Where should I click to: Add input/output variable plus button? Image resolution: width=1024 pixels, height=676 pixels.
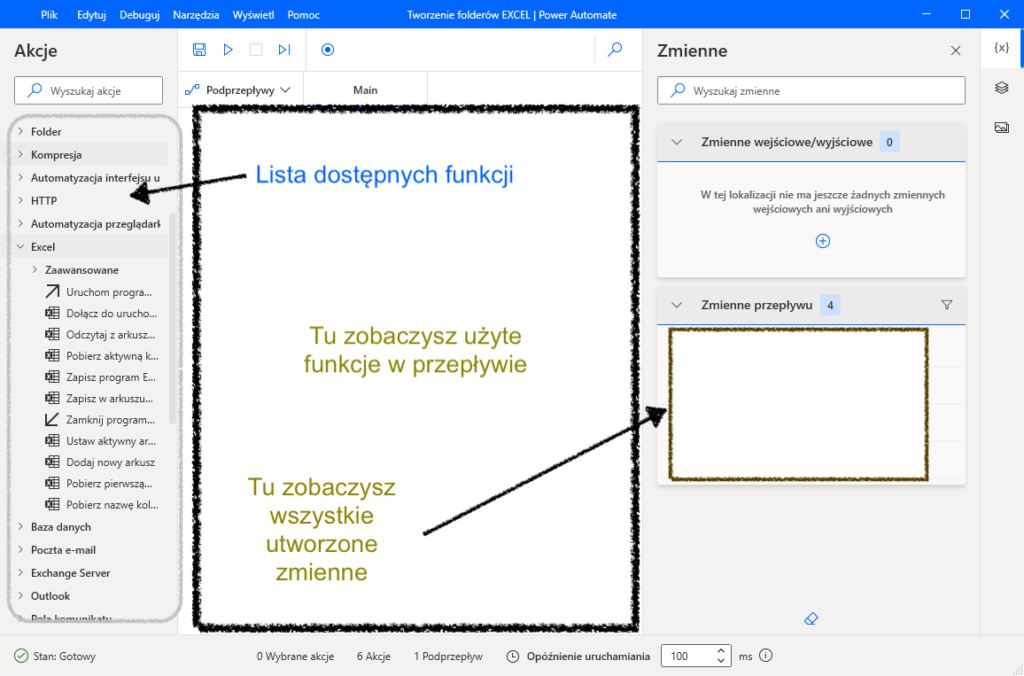click(x=823, y=241)
